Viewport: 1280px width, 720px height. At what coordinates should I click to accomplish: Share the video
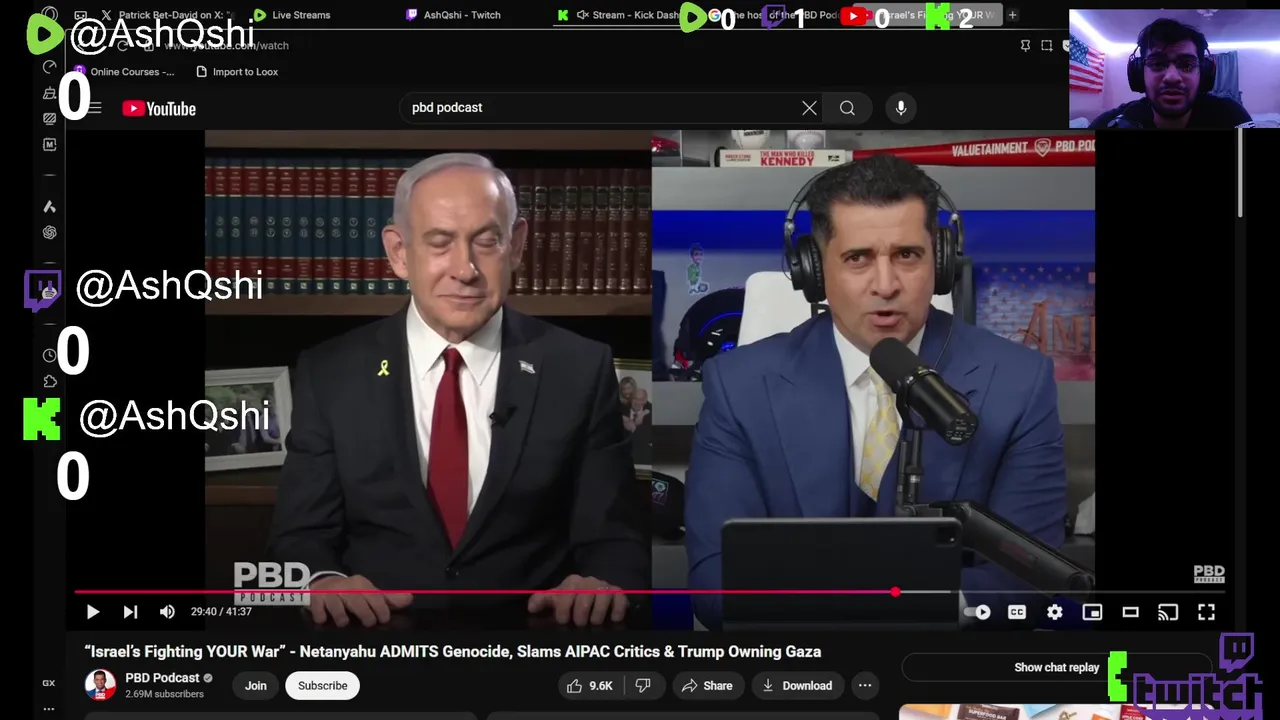coord(707,686)
